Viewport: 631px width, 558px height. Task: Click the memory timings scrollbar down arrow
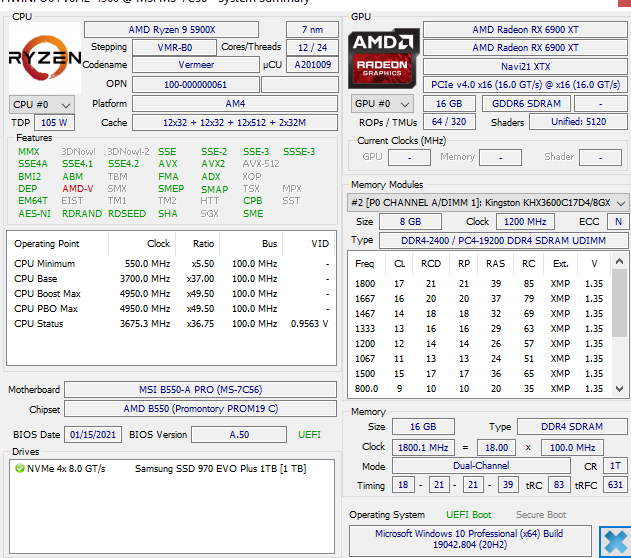coord(619,389)
